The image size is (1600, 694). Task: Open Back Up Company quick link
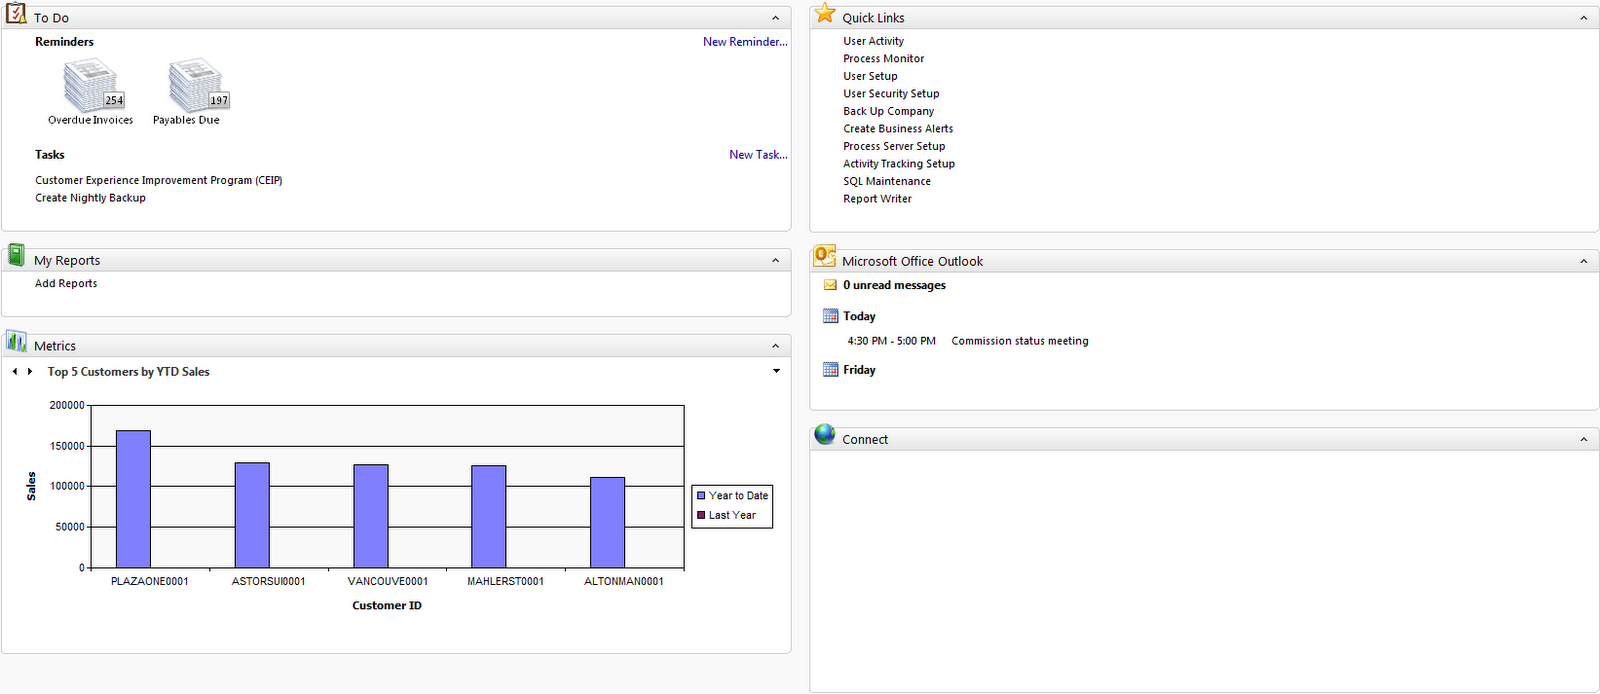click(888, 111)
